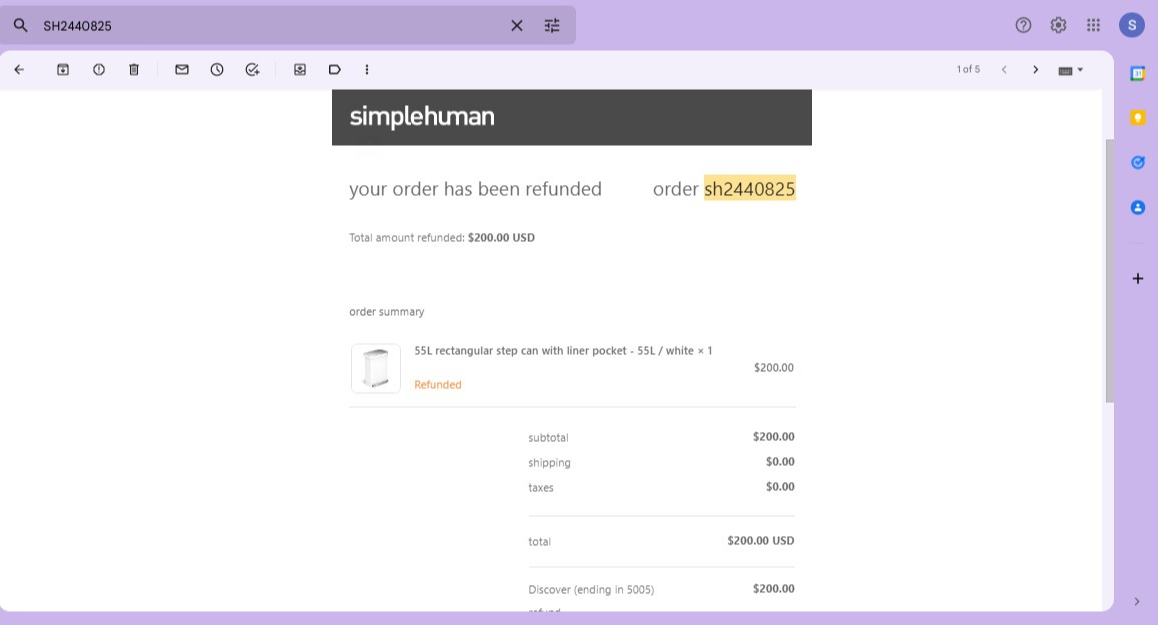Open the Labels menu icon
Image resolution: width=1158 pixels, height=625 pixels.
[335, 69]
